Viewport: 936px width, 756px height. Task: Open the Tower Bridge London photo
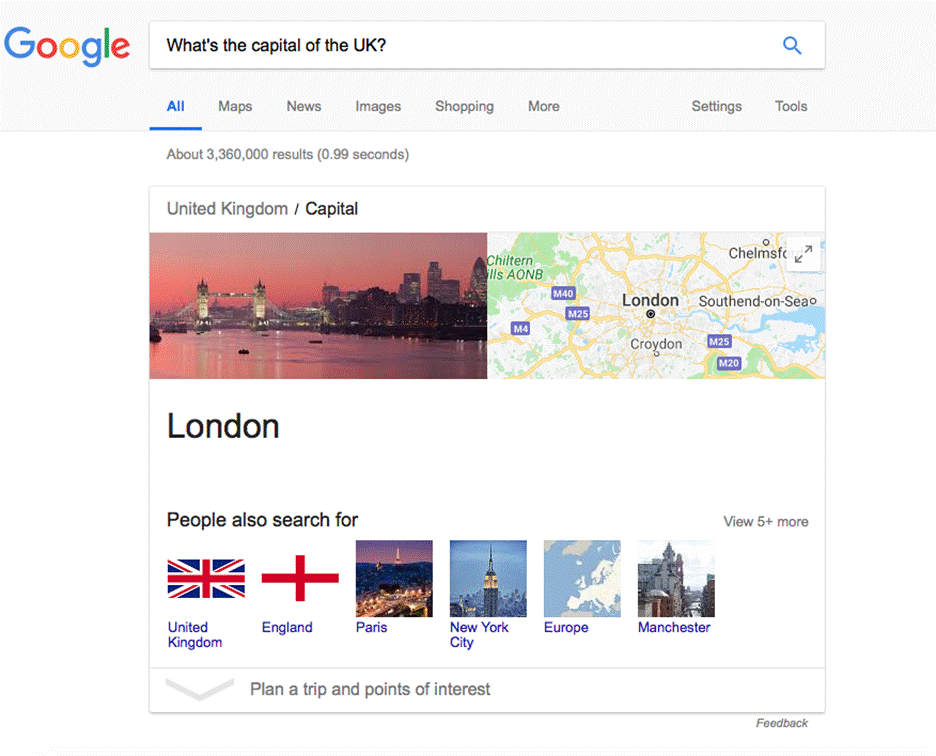click(x=318, y=306)
